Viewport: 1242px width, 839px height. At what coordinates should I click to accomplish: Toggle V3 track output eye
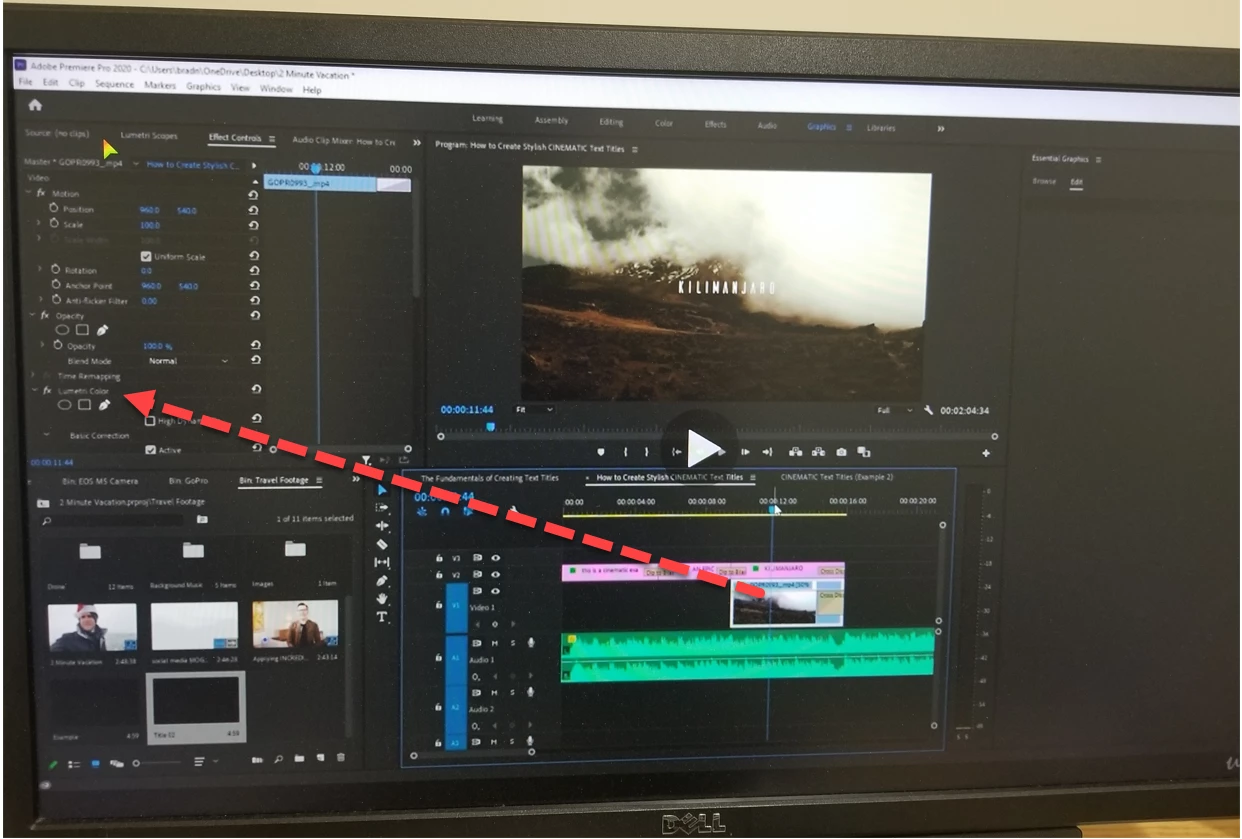(495, 558)
